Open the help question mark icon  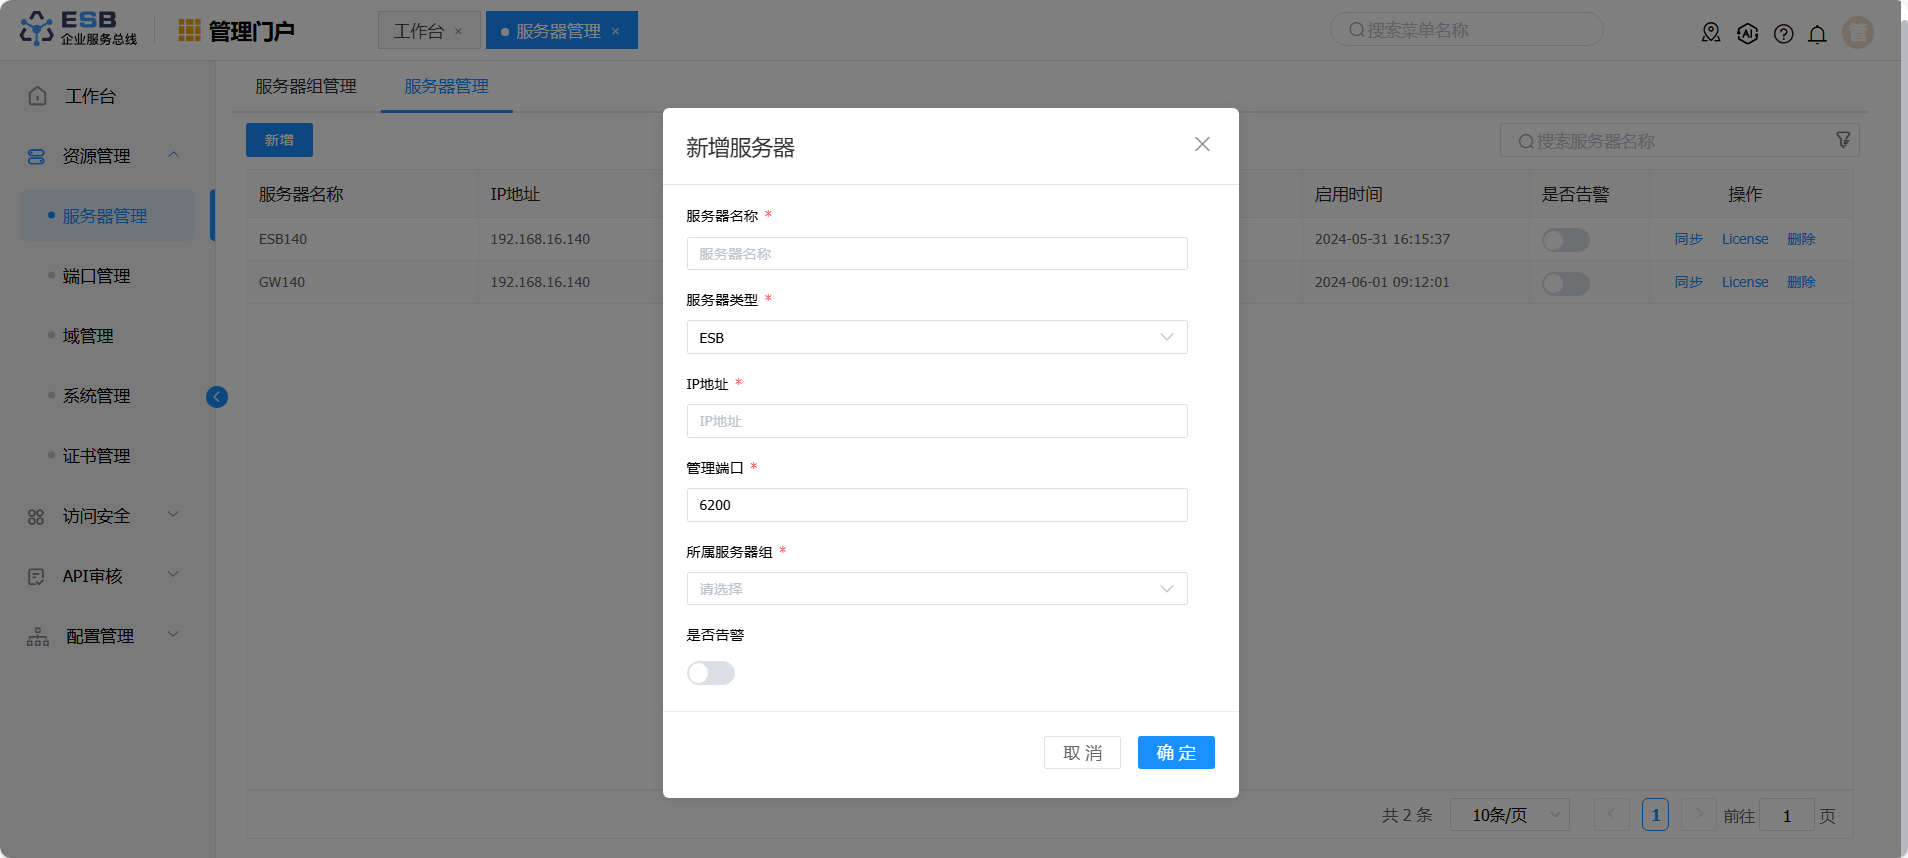point(1783,34)
